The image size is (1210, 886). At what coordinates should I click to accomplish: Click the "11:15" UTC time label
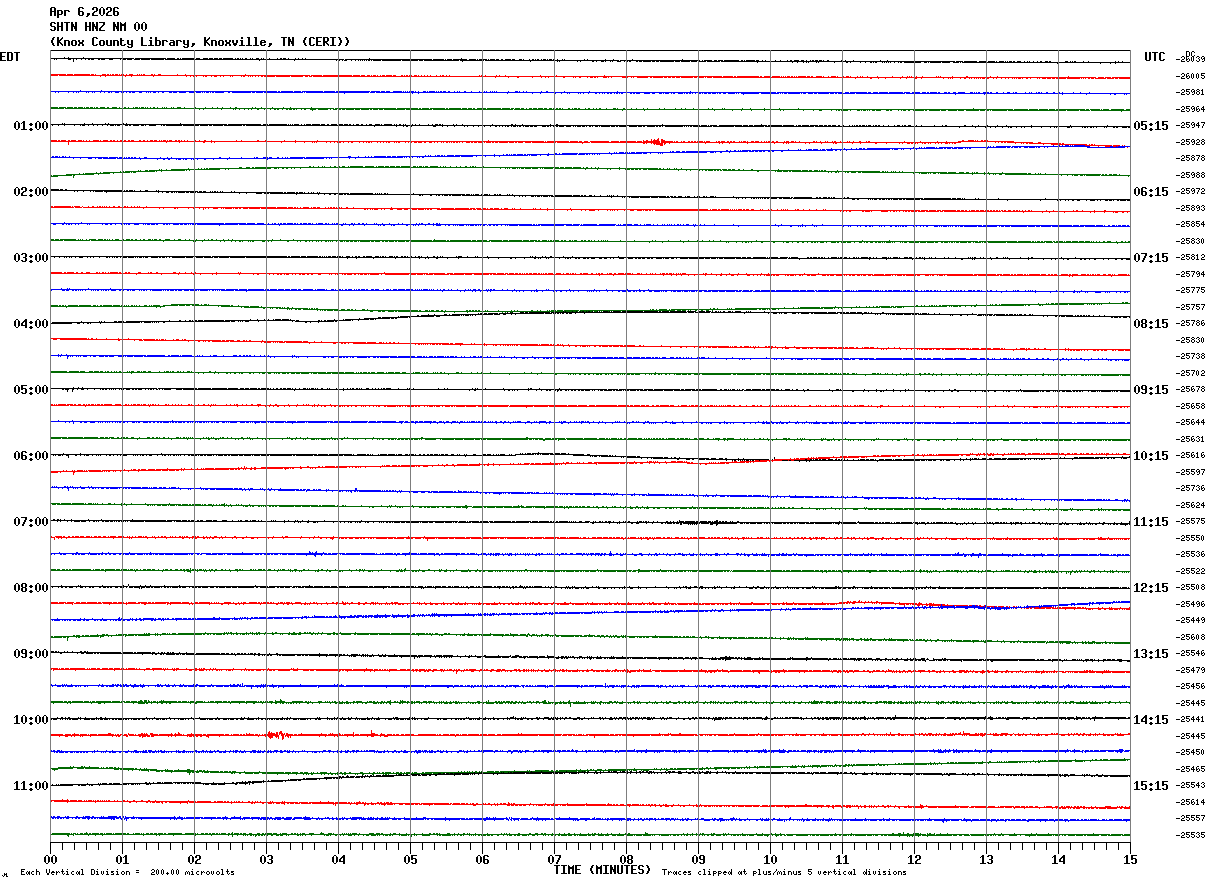point(1151,522)
